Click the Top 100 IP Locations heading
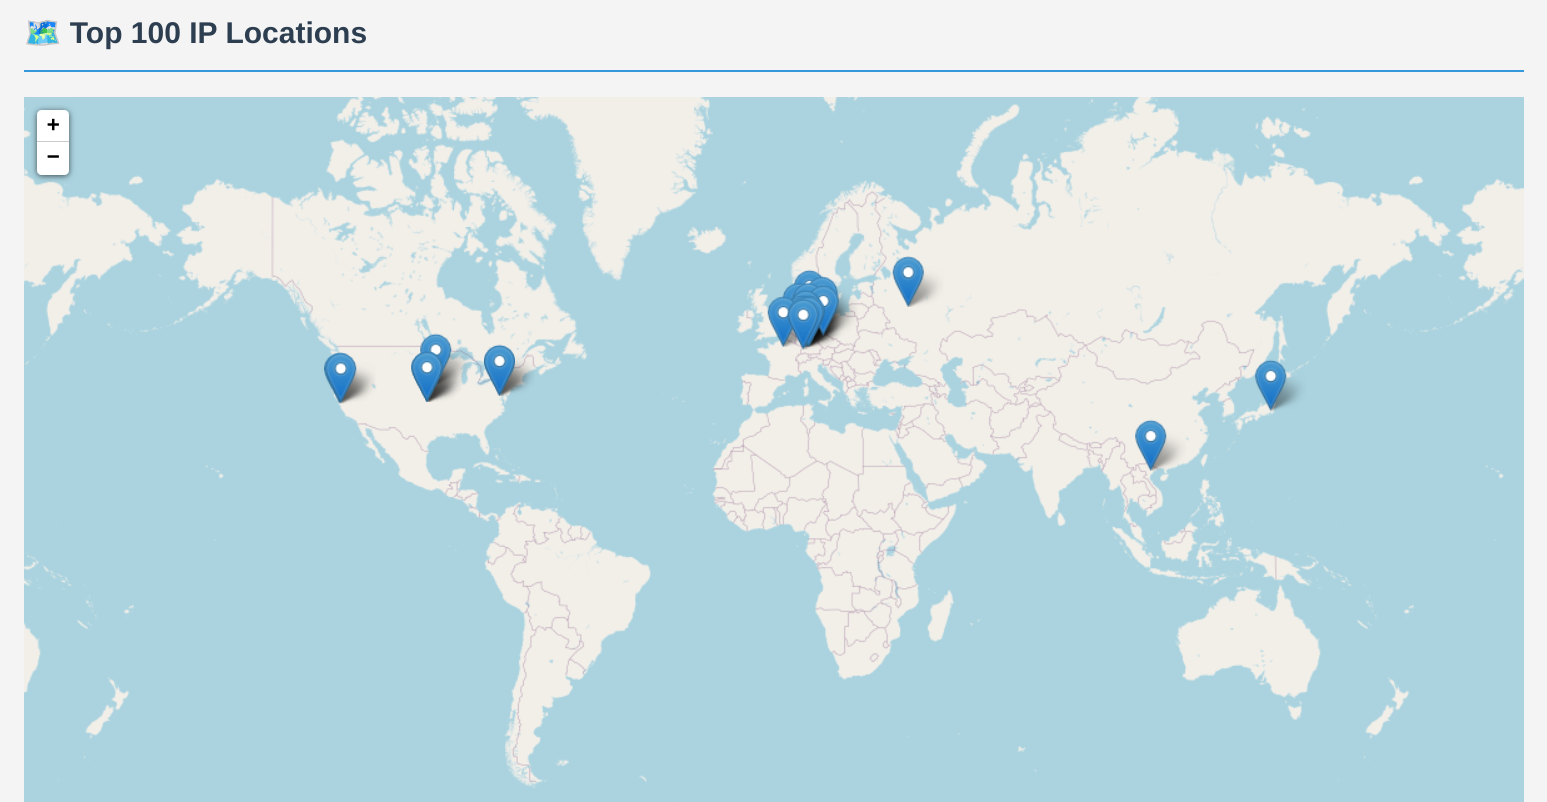Viewport: 1547px width, 802px height. [x=218, y=33]
